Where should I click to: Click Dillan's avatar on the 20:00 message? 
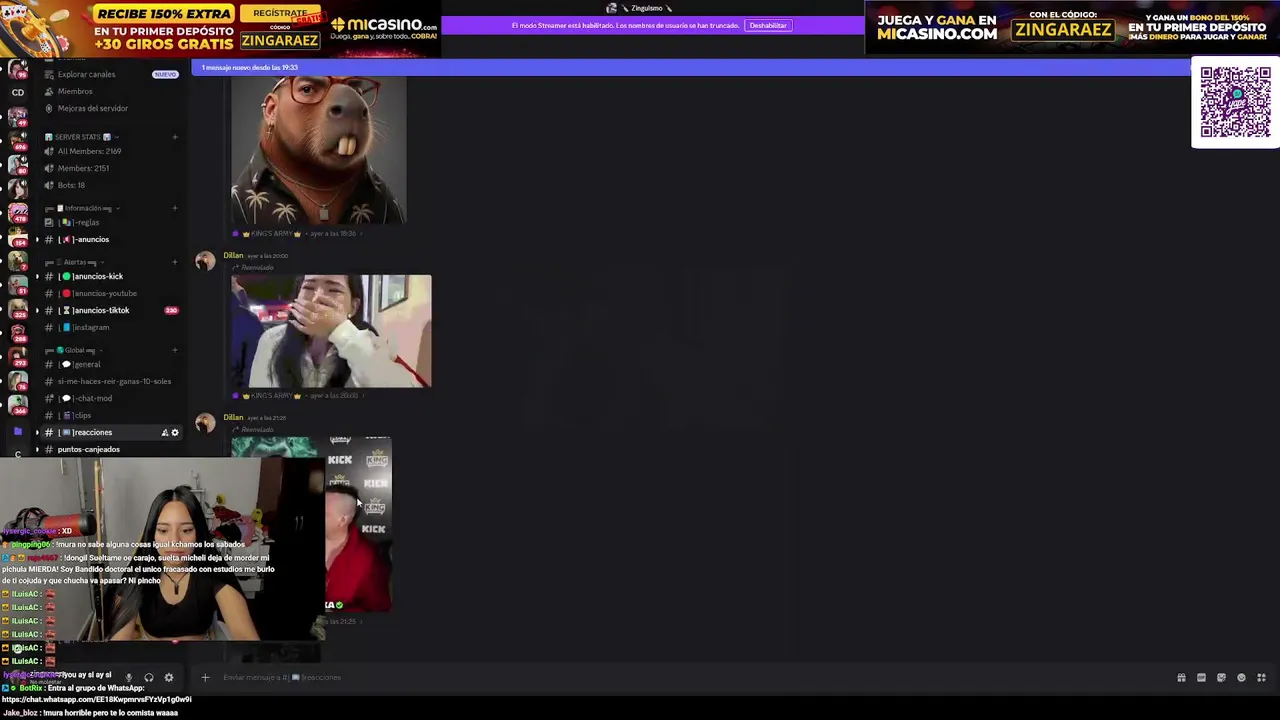coord(205,261)
